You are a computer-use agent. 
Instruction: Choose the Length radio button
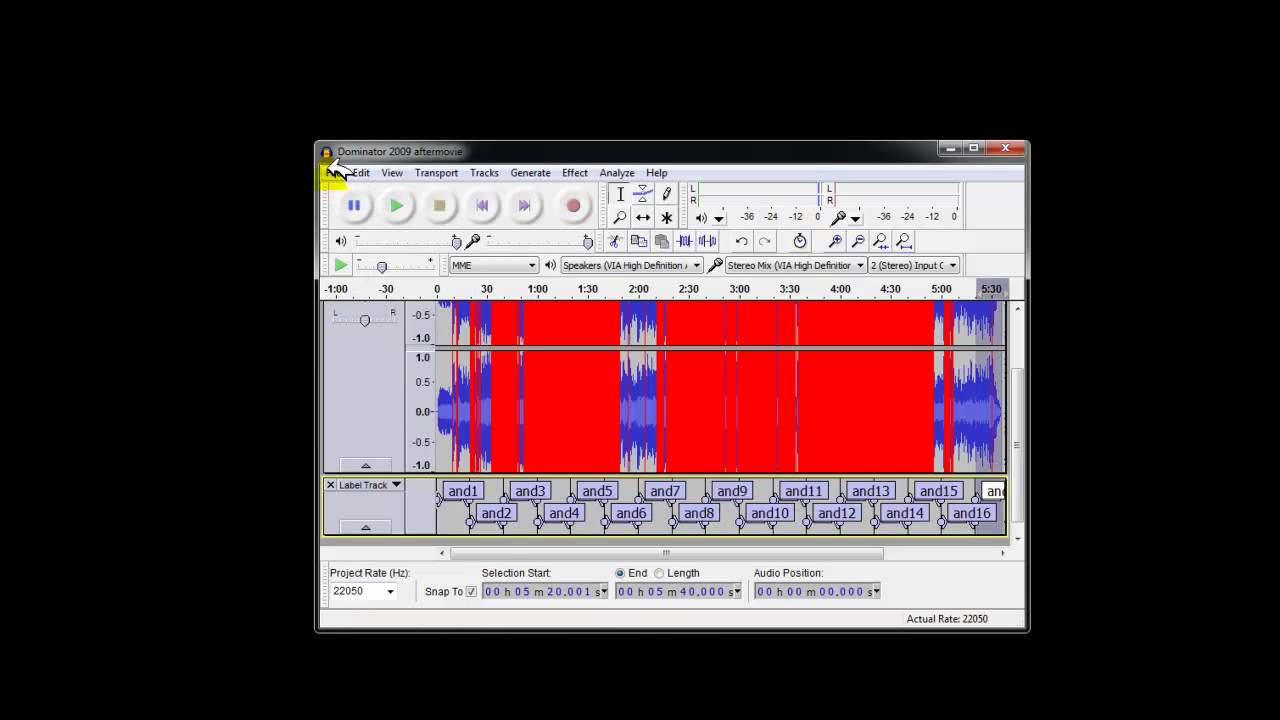click(x=659, y=573)
